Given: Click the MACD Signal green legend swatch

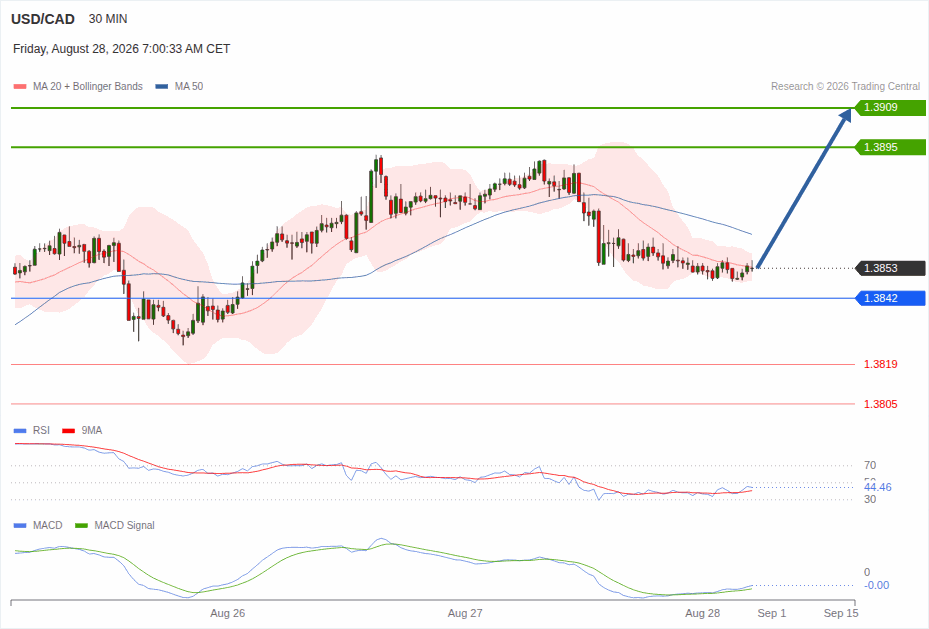Looking at the screenshot, I should tap(82, 525).
